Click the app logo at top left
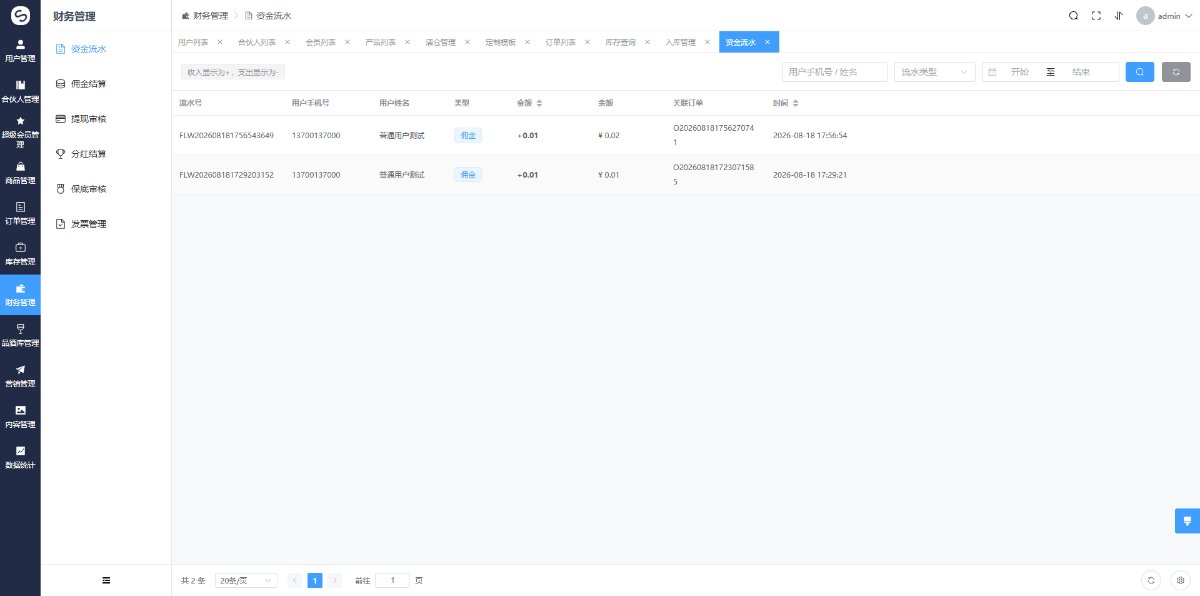 click(20, 15)
